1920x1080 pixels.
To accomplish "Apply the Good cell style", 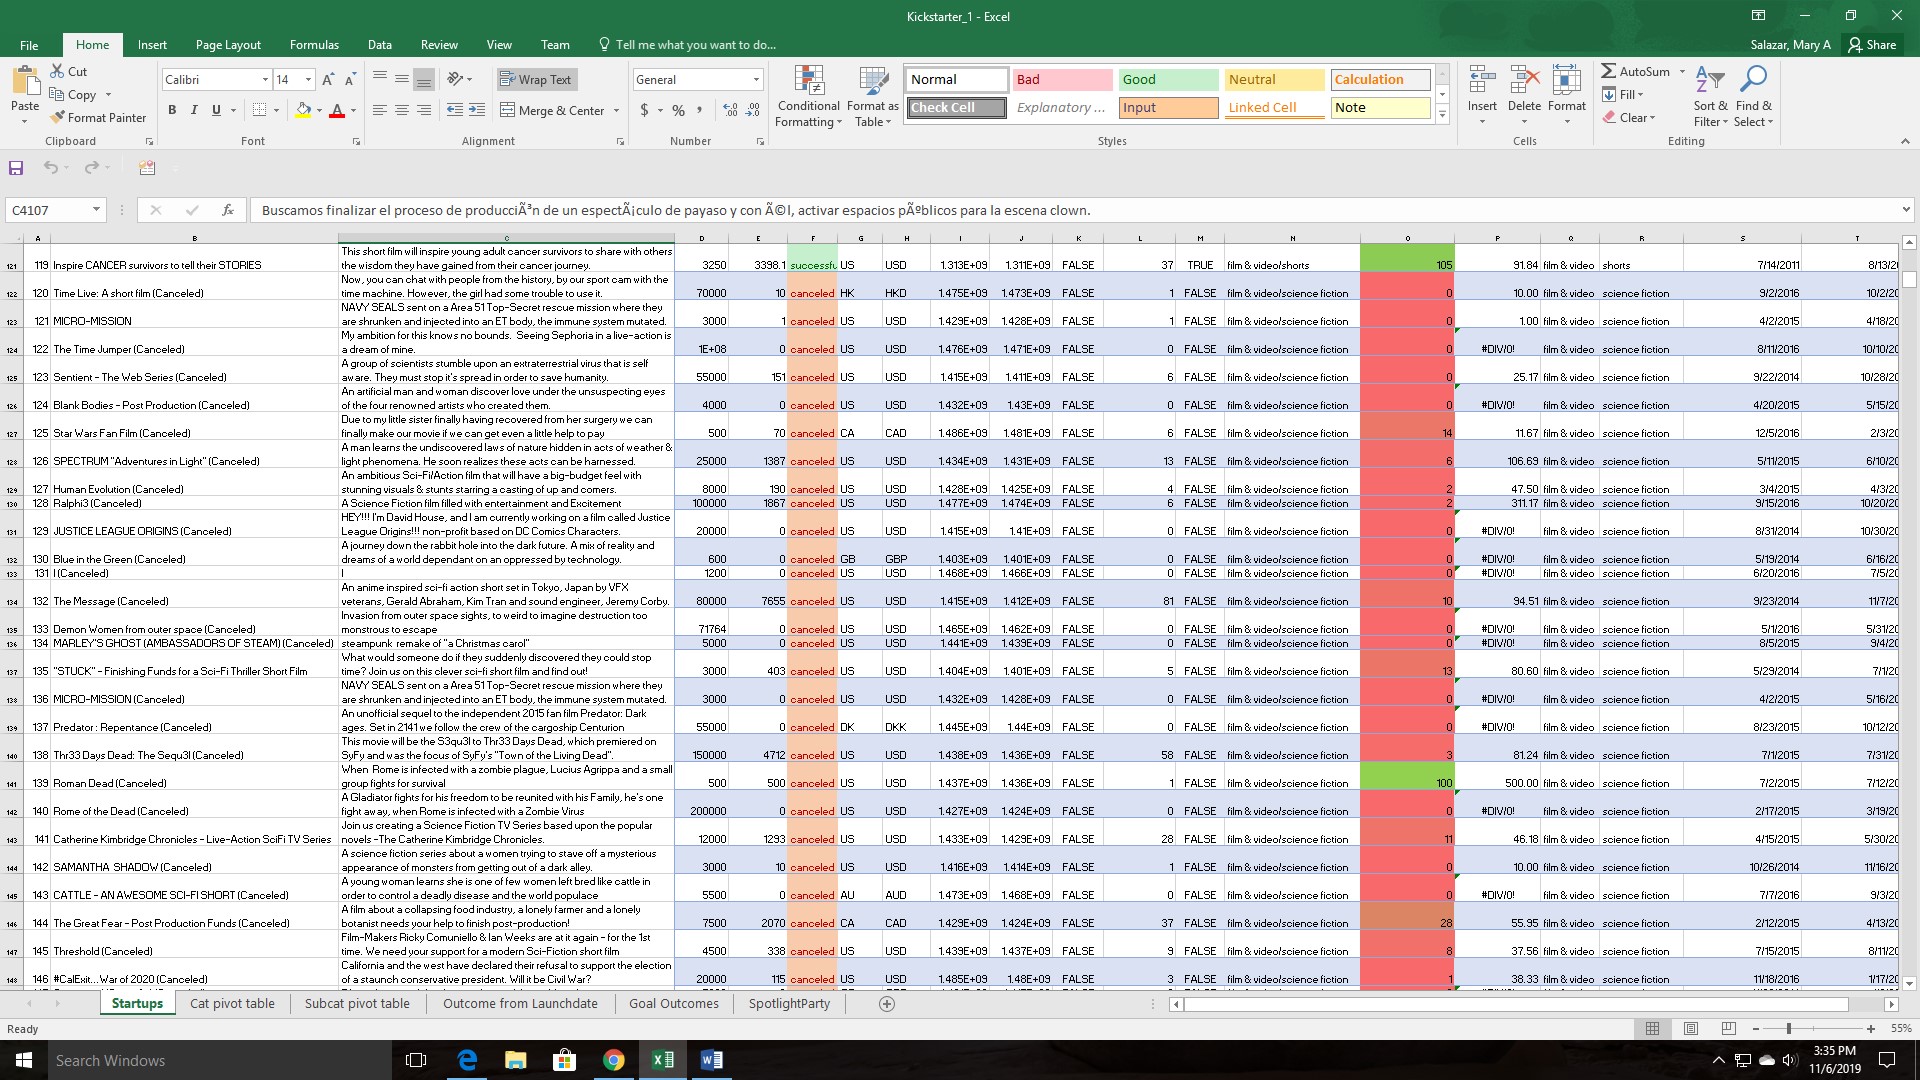I will [x=1167, y=79].
